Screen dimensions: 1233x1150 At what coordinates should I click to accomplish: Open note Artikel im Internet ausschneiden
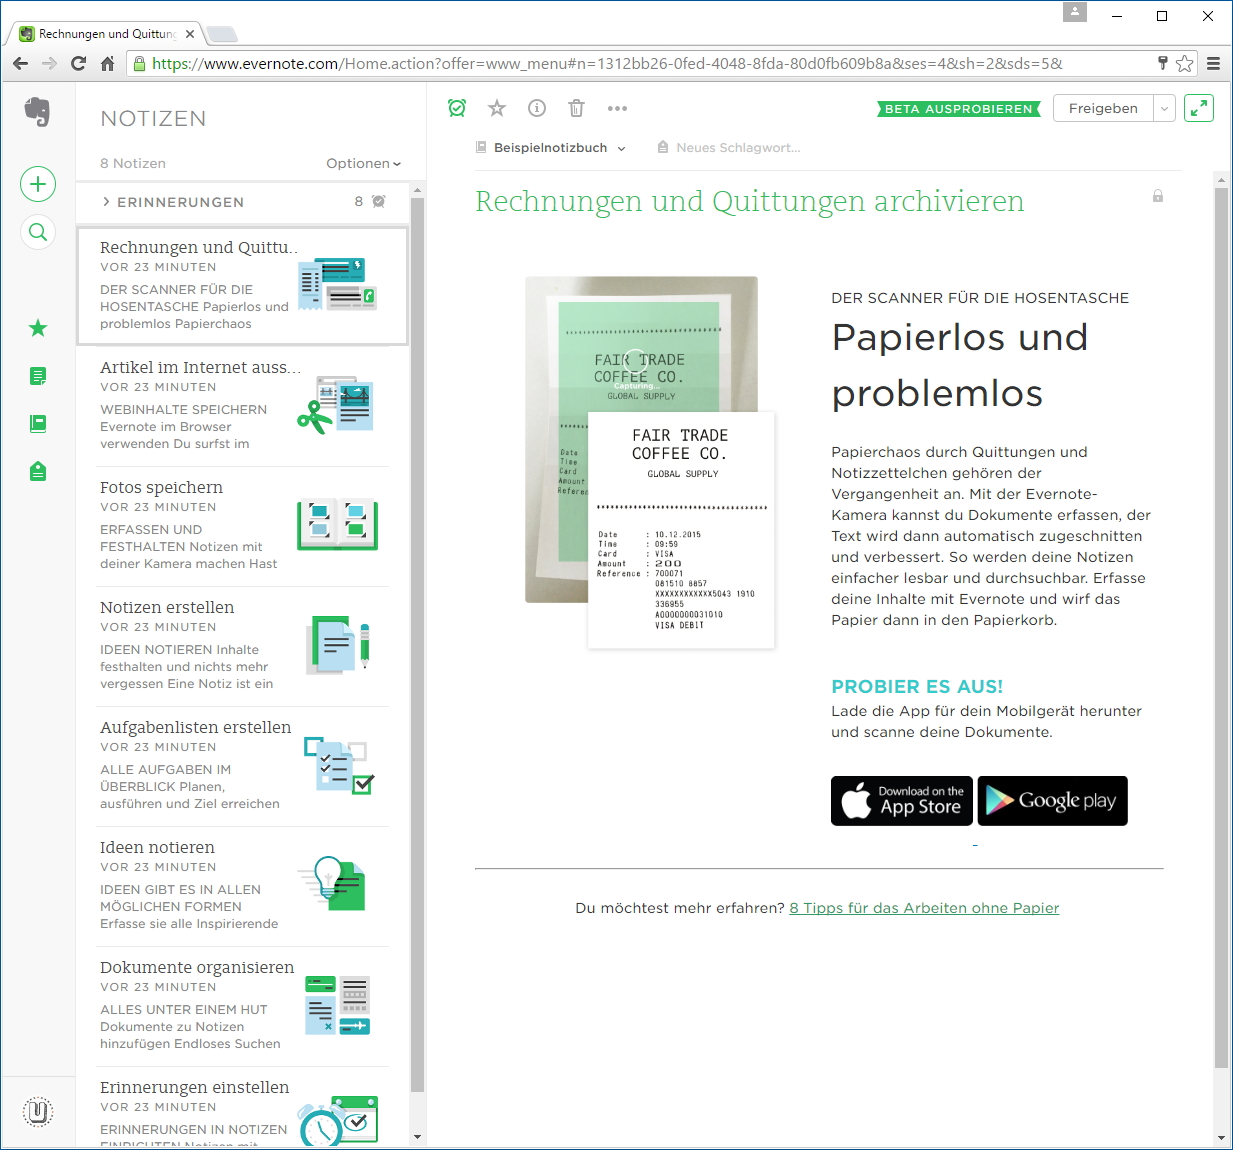(x=242, y=406)
